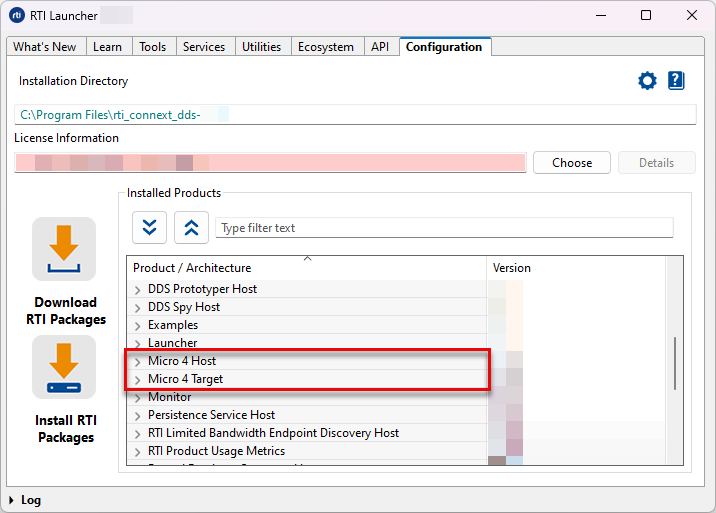Image resolution: width=716 pixels, height=513 pixels.
Task: Open settings with the gear icon
Action: coord(647,81)
